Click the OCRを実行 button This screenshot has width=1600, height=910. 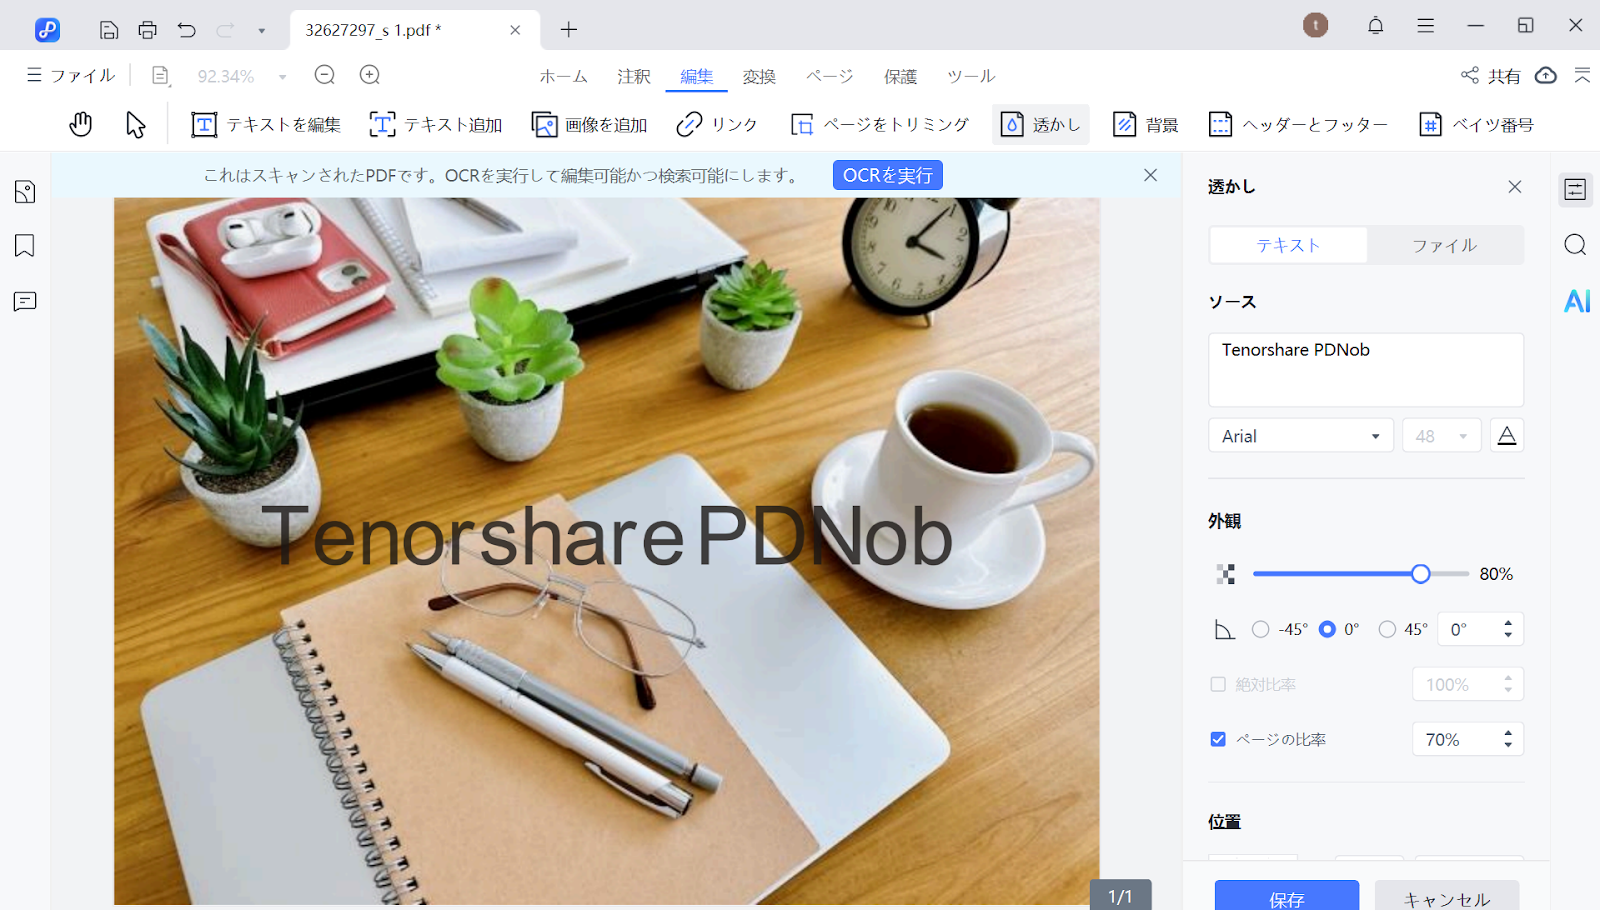click(x=888, y=175)
